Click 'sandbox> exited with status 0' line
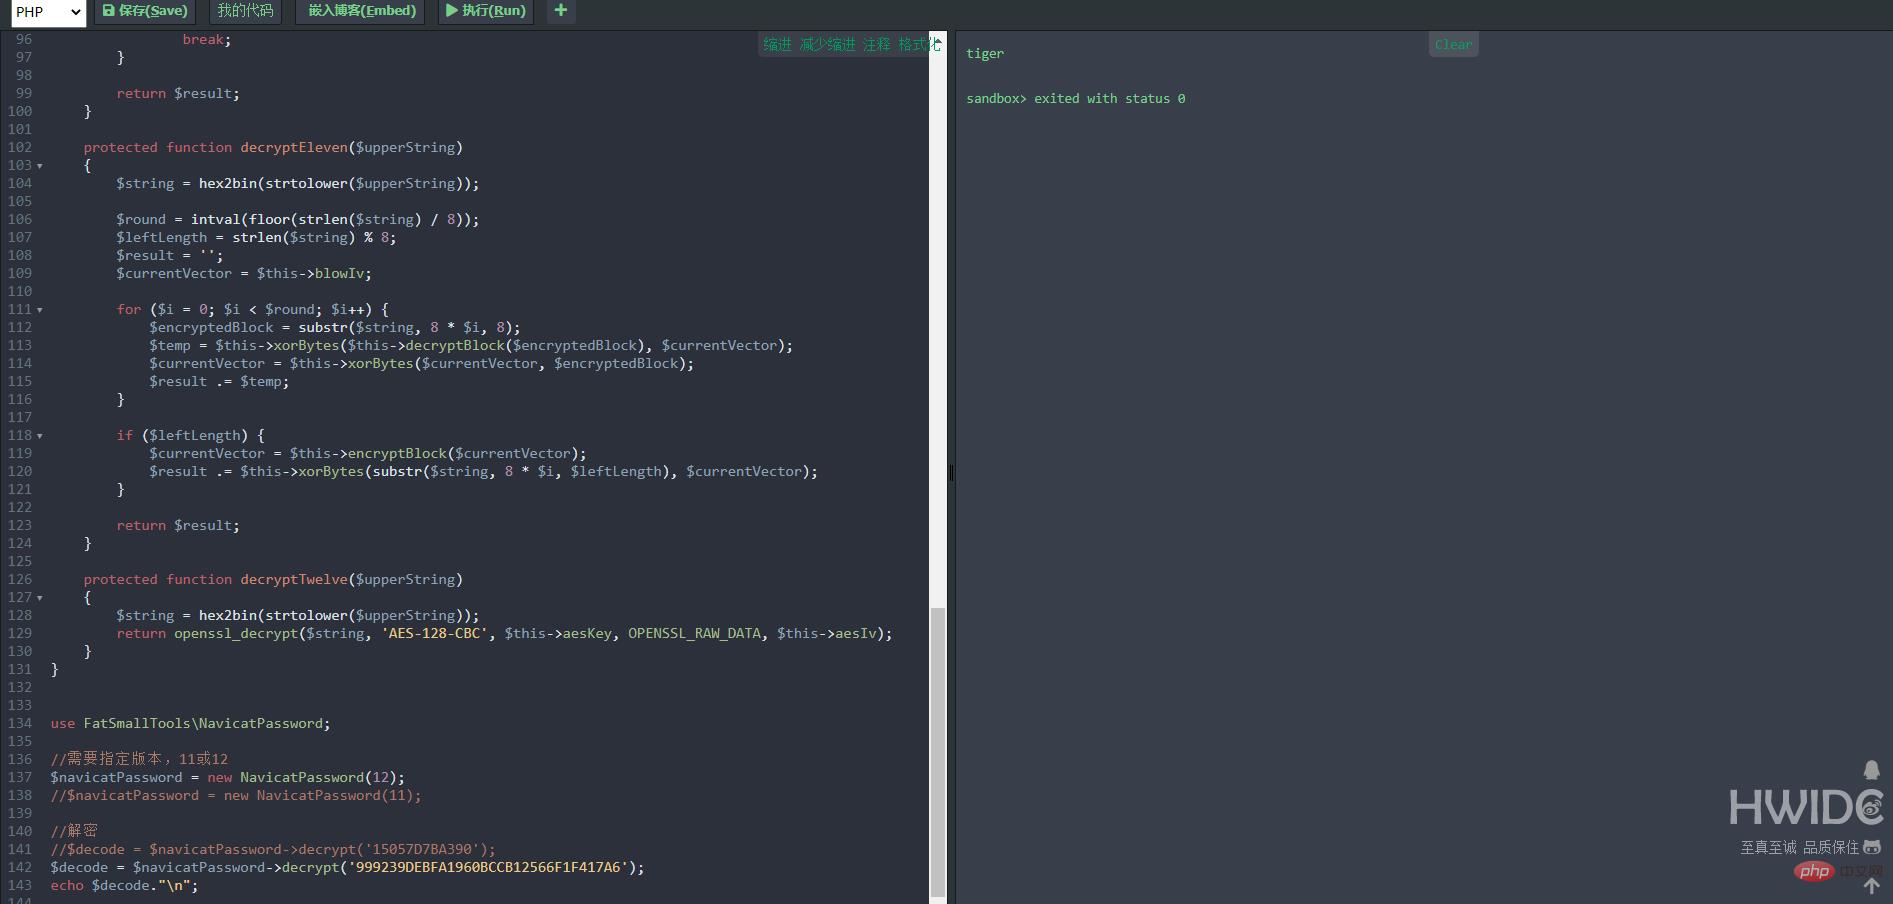The width and height of the screenshot is (1893, 904). tap(1076, 99)
